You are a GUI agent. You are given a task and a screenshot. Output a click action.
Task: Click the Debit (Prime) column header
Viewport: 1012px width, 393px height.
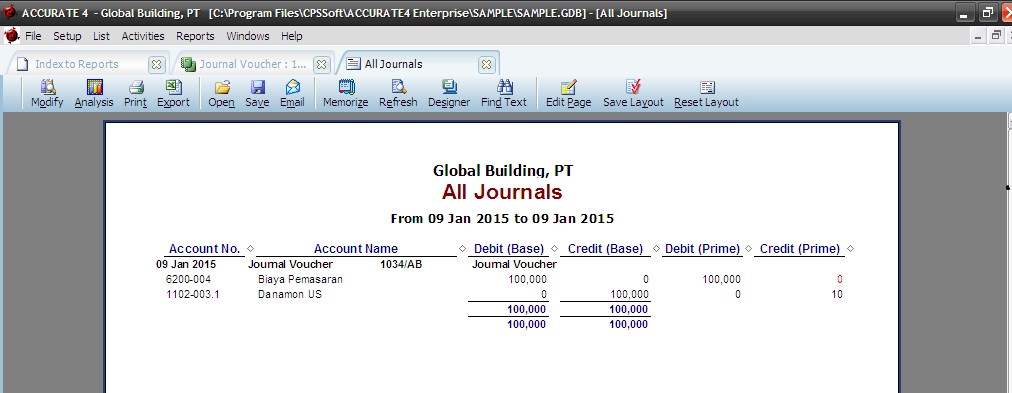point(702,248)
